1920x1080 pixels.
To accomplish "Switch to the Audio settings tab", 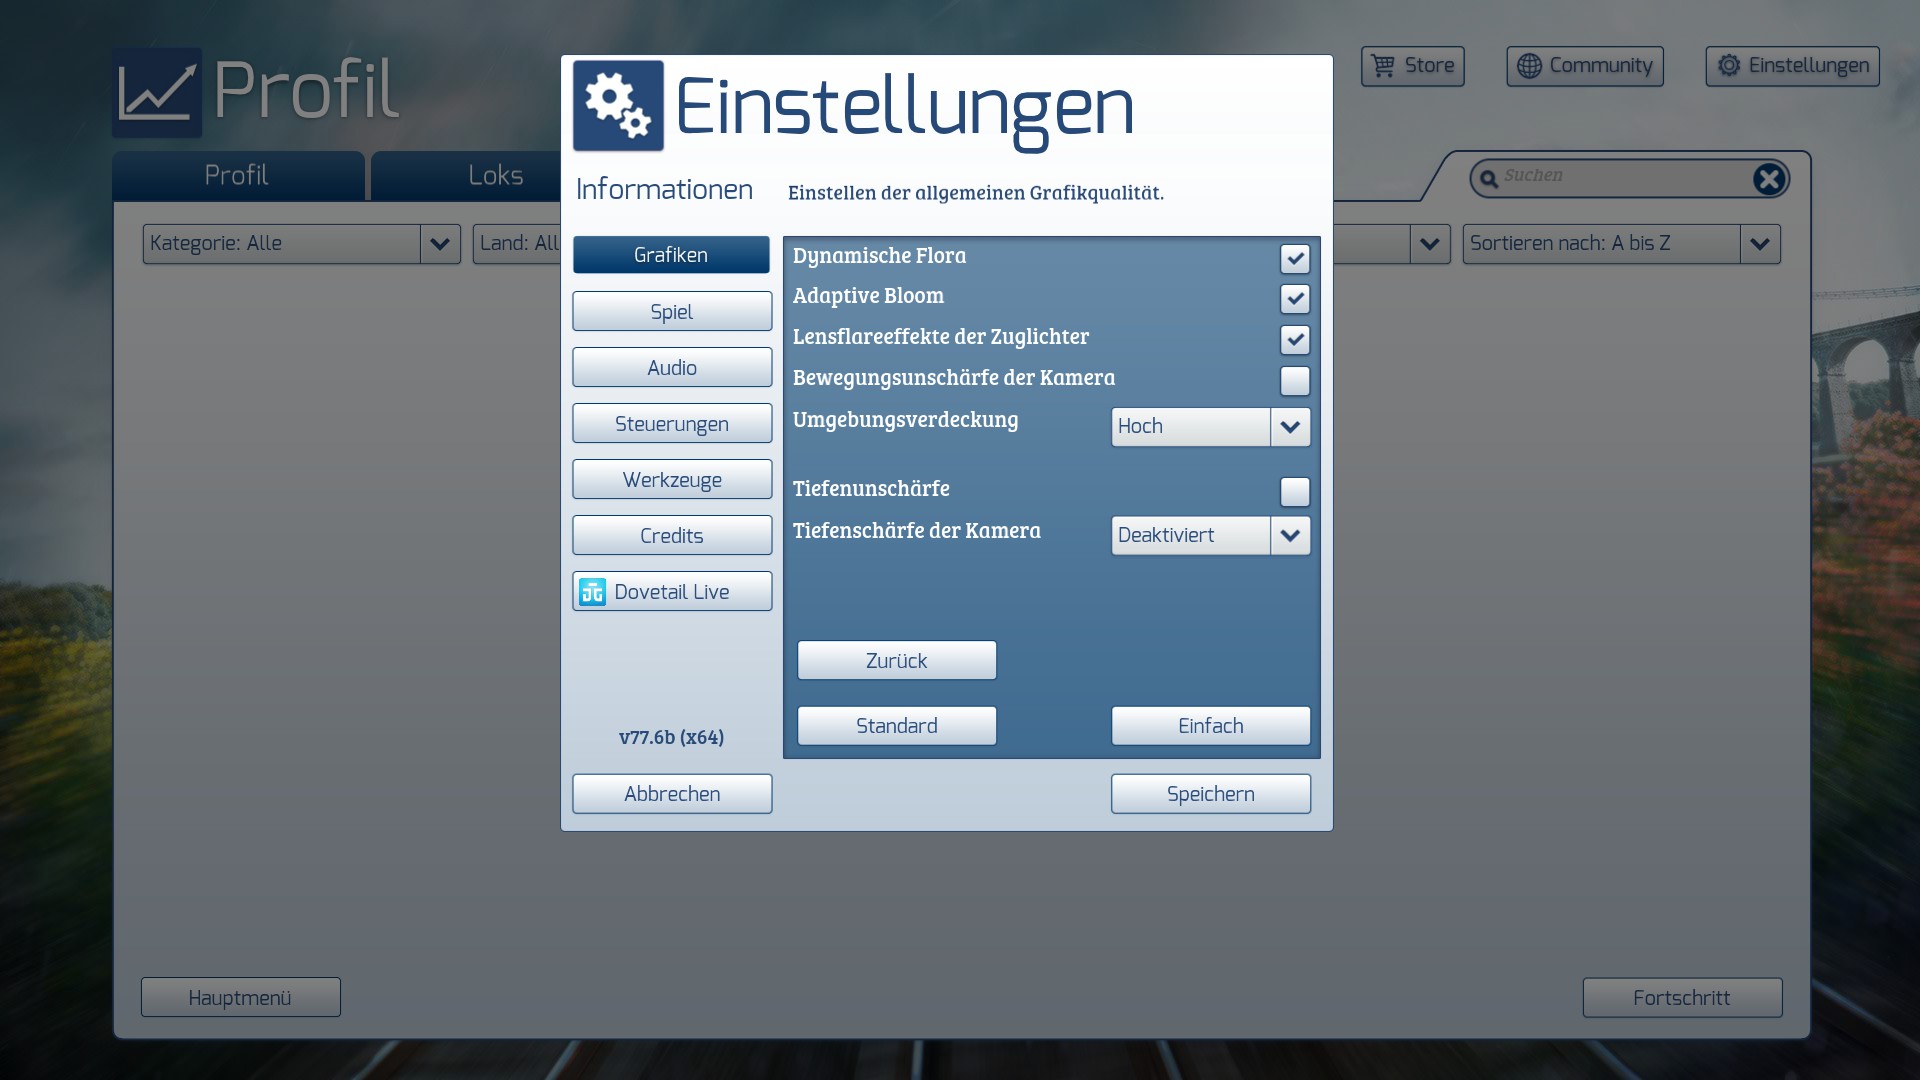I will point(672,368).
